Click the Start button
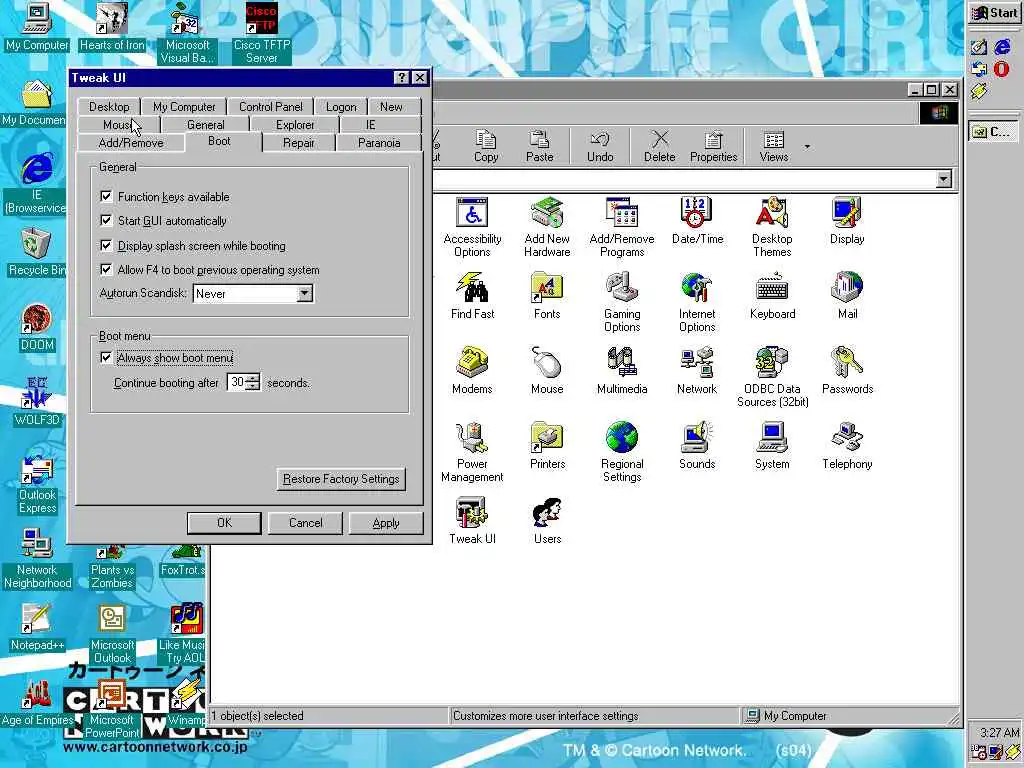This screenshot has width=1024, height=768. (x=995, y=13)
